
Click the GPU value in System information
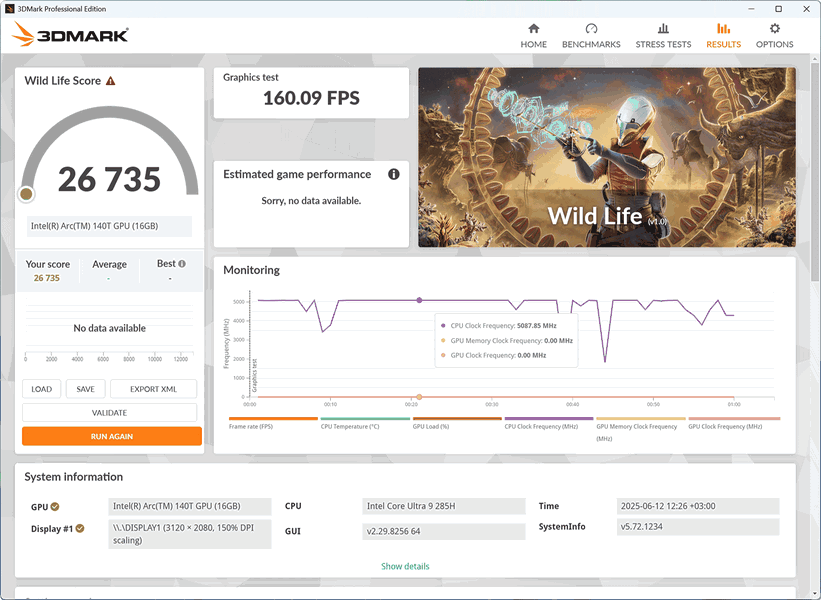[x=190, y=506]
